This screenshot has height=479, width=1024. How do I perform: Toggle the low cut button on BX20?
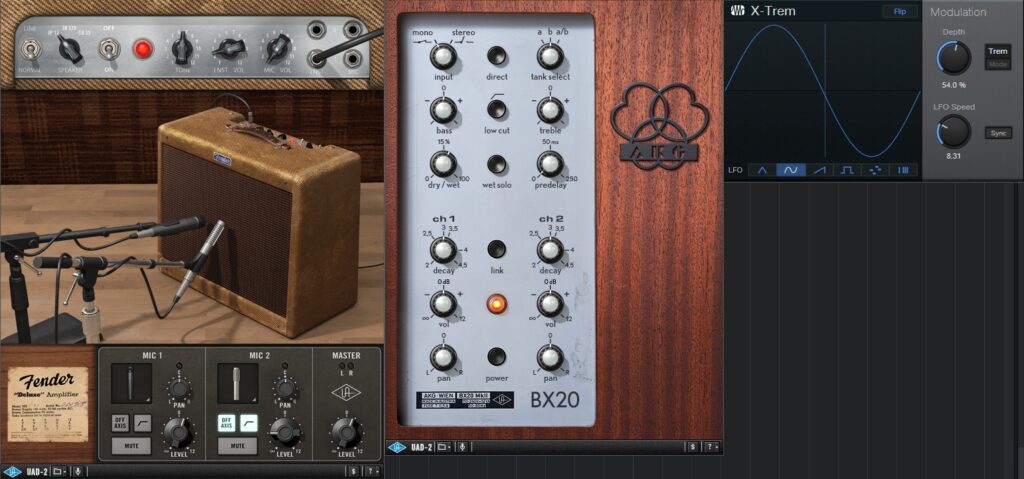(497, 110)
